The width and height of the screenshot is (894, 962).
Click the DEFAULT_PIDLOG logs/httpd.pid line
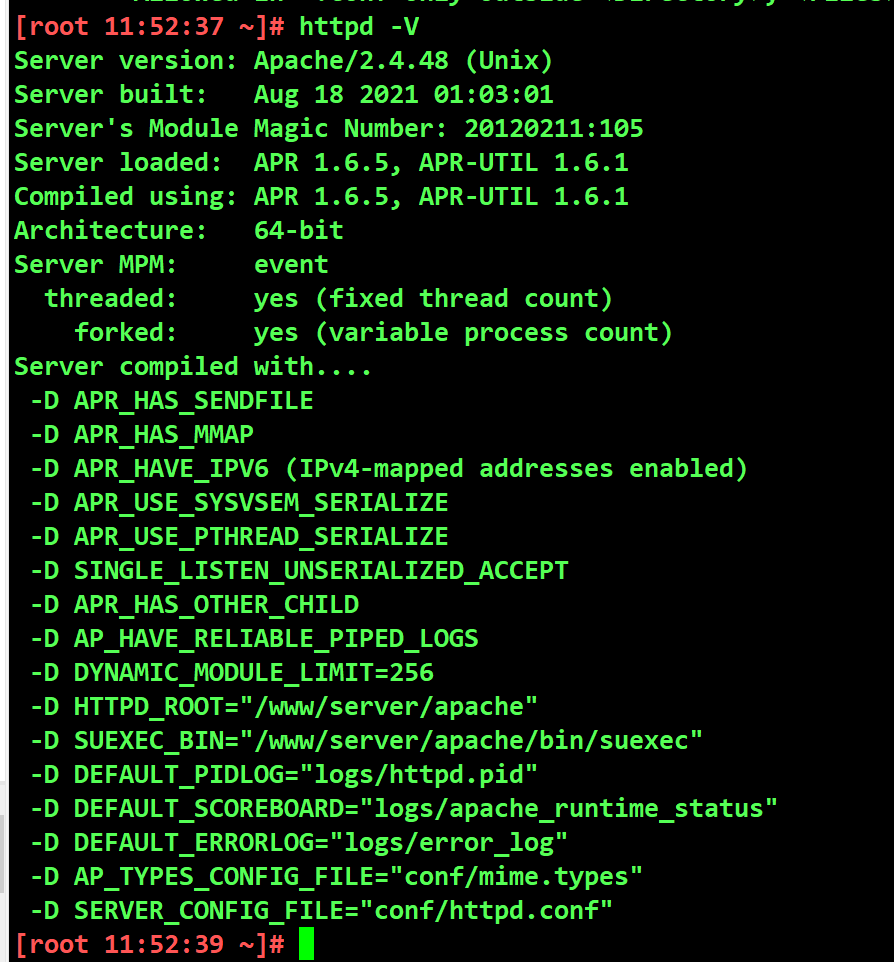[x=284, y=775]
